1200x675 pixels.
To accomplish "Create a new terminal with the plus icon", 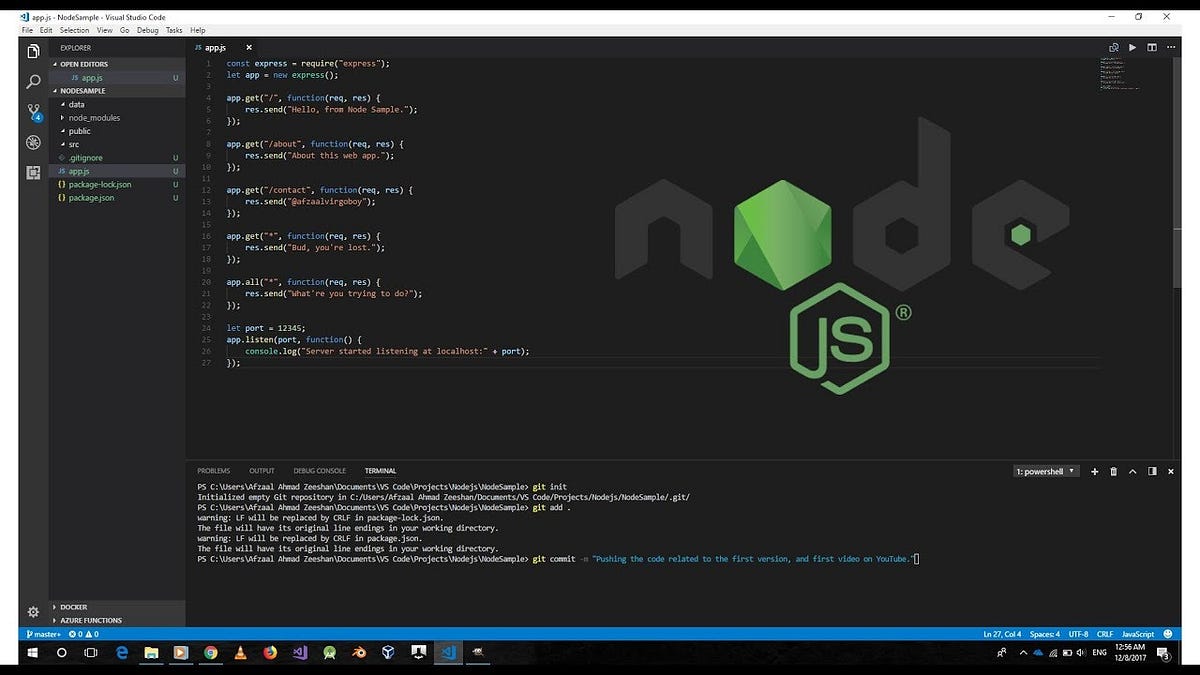I will [1094, 471].
